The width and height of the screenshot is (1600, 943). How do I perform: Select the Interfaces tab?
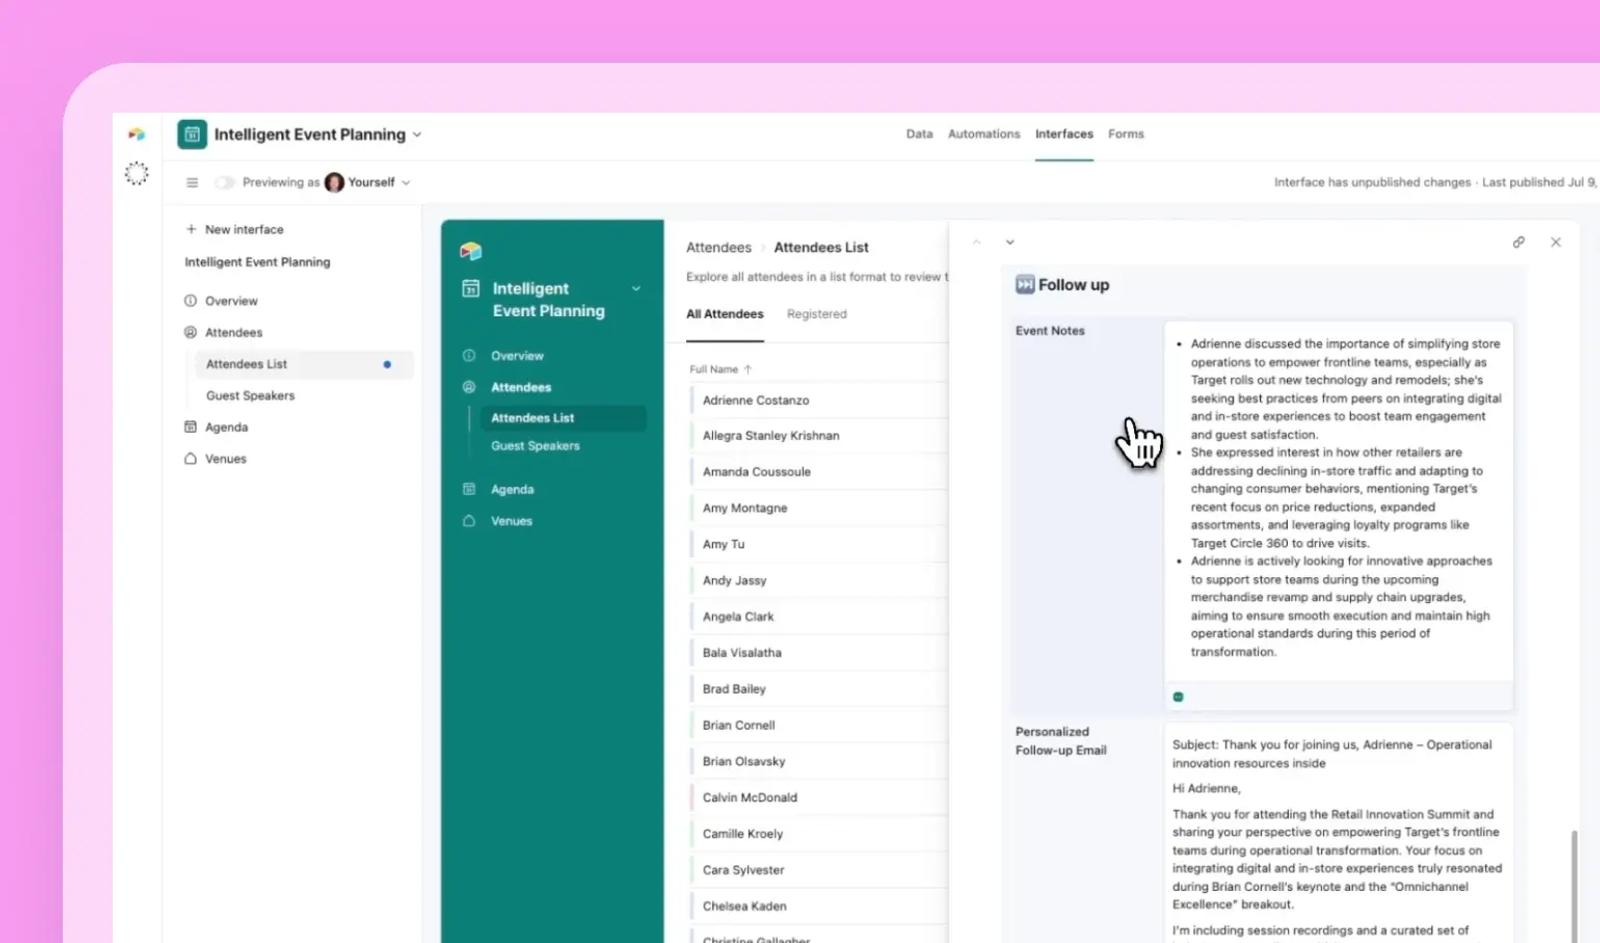click(x=1064, y=134)
